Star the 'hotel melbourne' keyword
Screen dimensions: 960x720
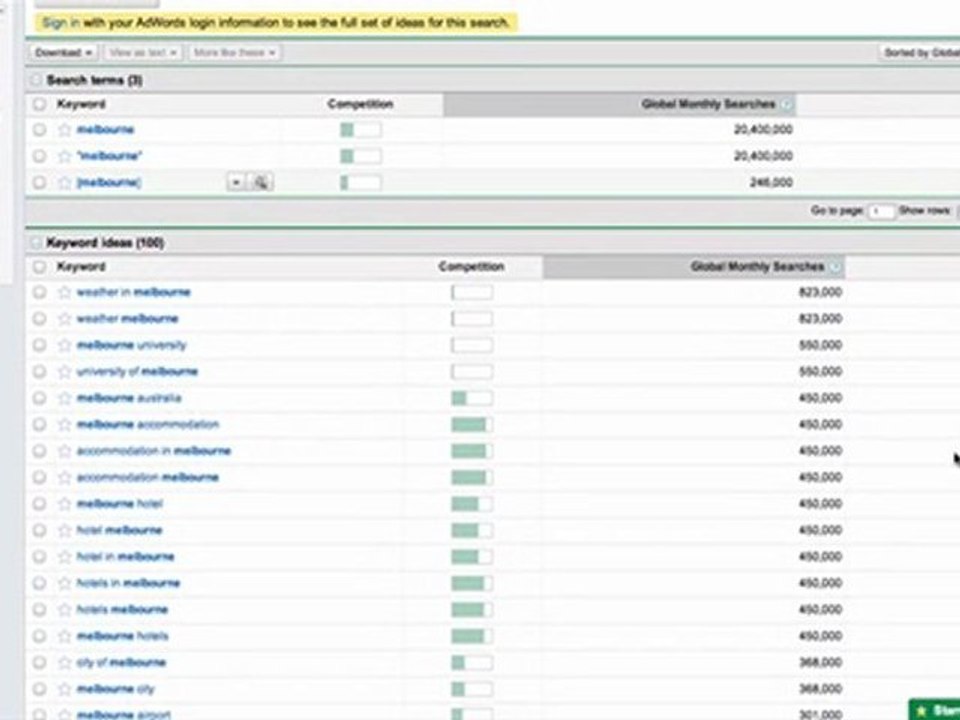pyautogui.click(x=64, y=530)
